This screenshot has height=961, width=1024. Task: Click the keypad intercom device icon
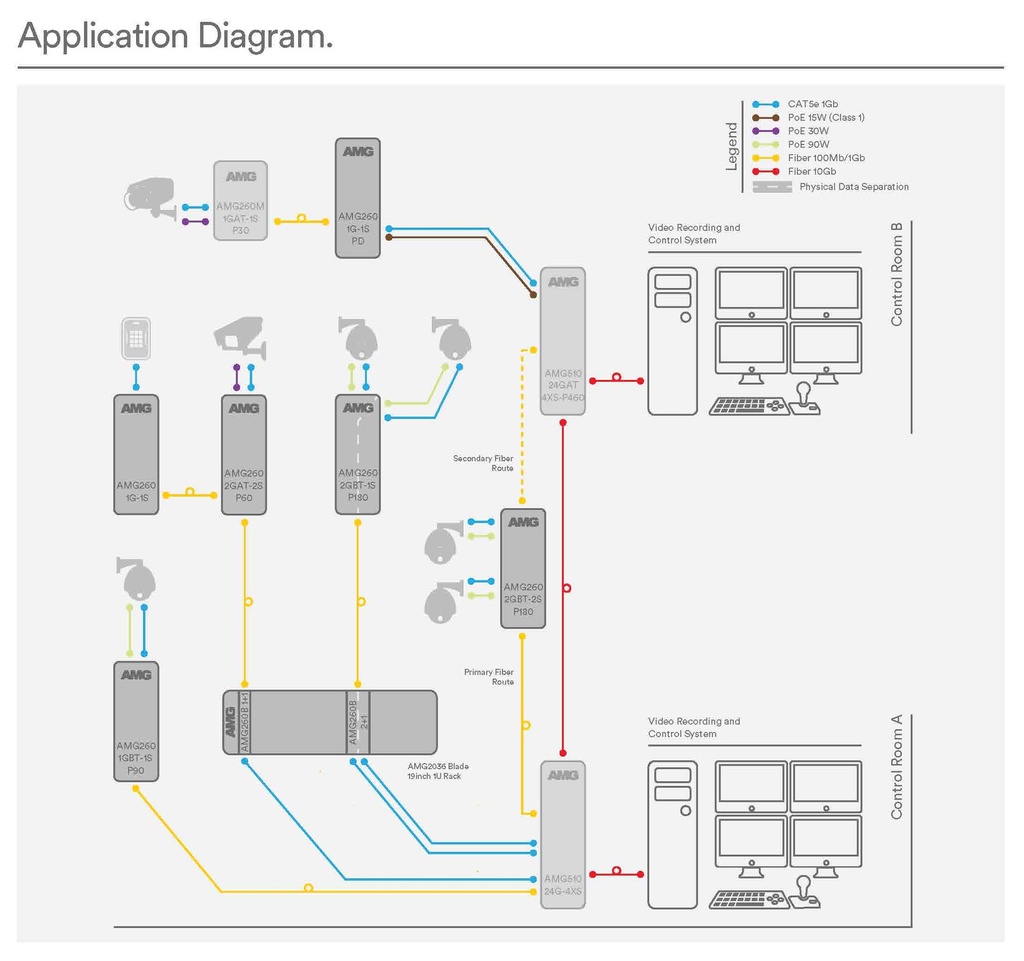point(136,338)
